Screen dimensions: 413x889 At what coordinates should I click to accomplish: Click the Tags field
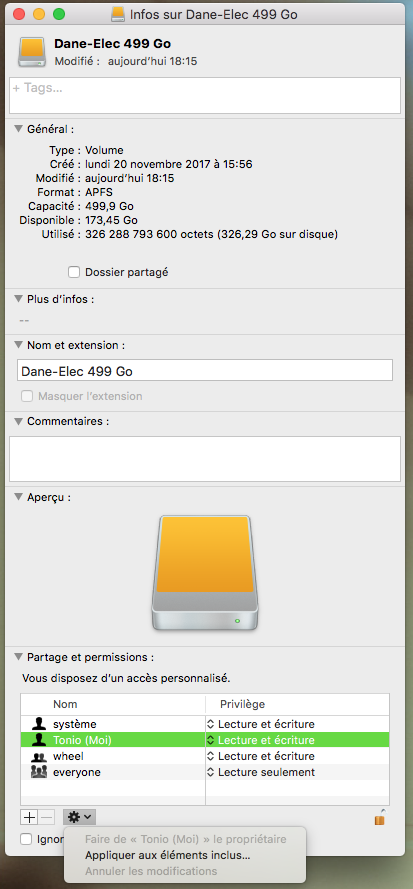point(205,95)
